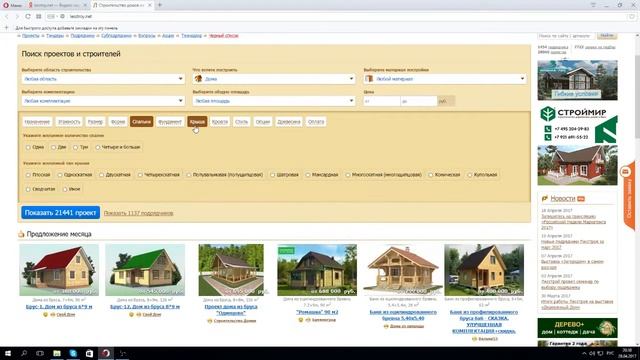Open Windows taskbar search

click(x=24, y=353)
